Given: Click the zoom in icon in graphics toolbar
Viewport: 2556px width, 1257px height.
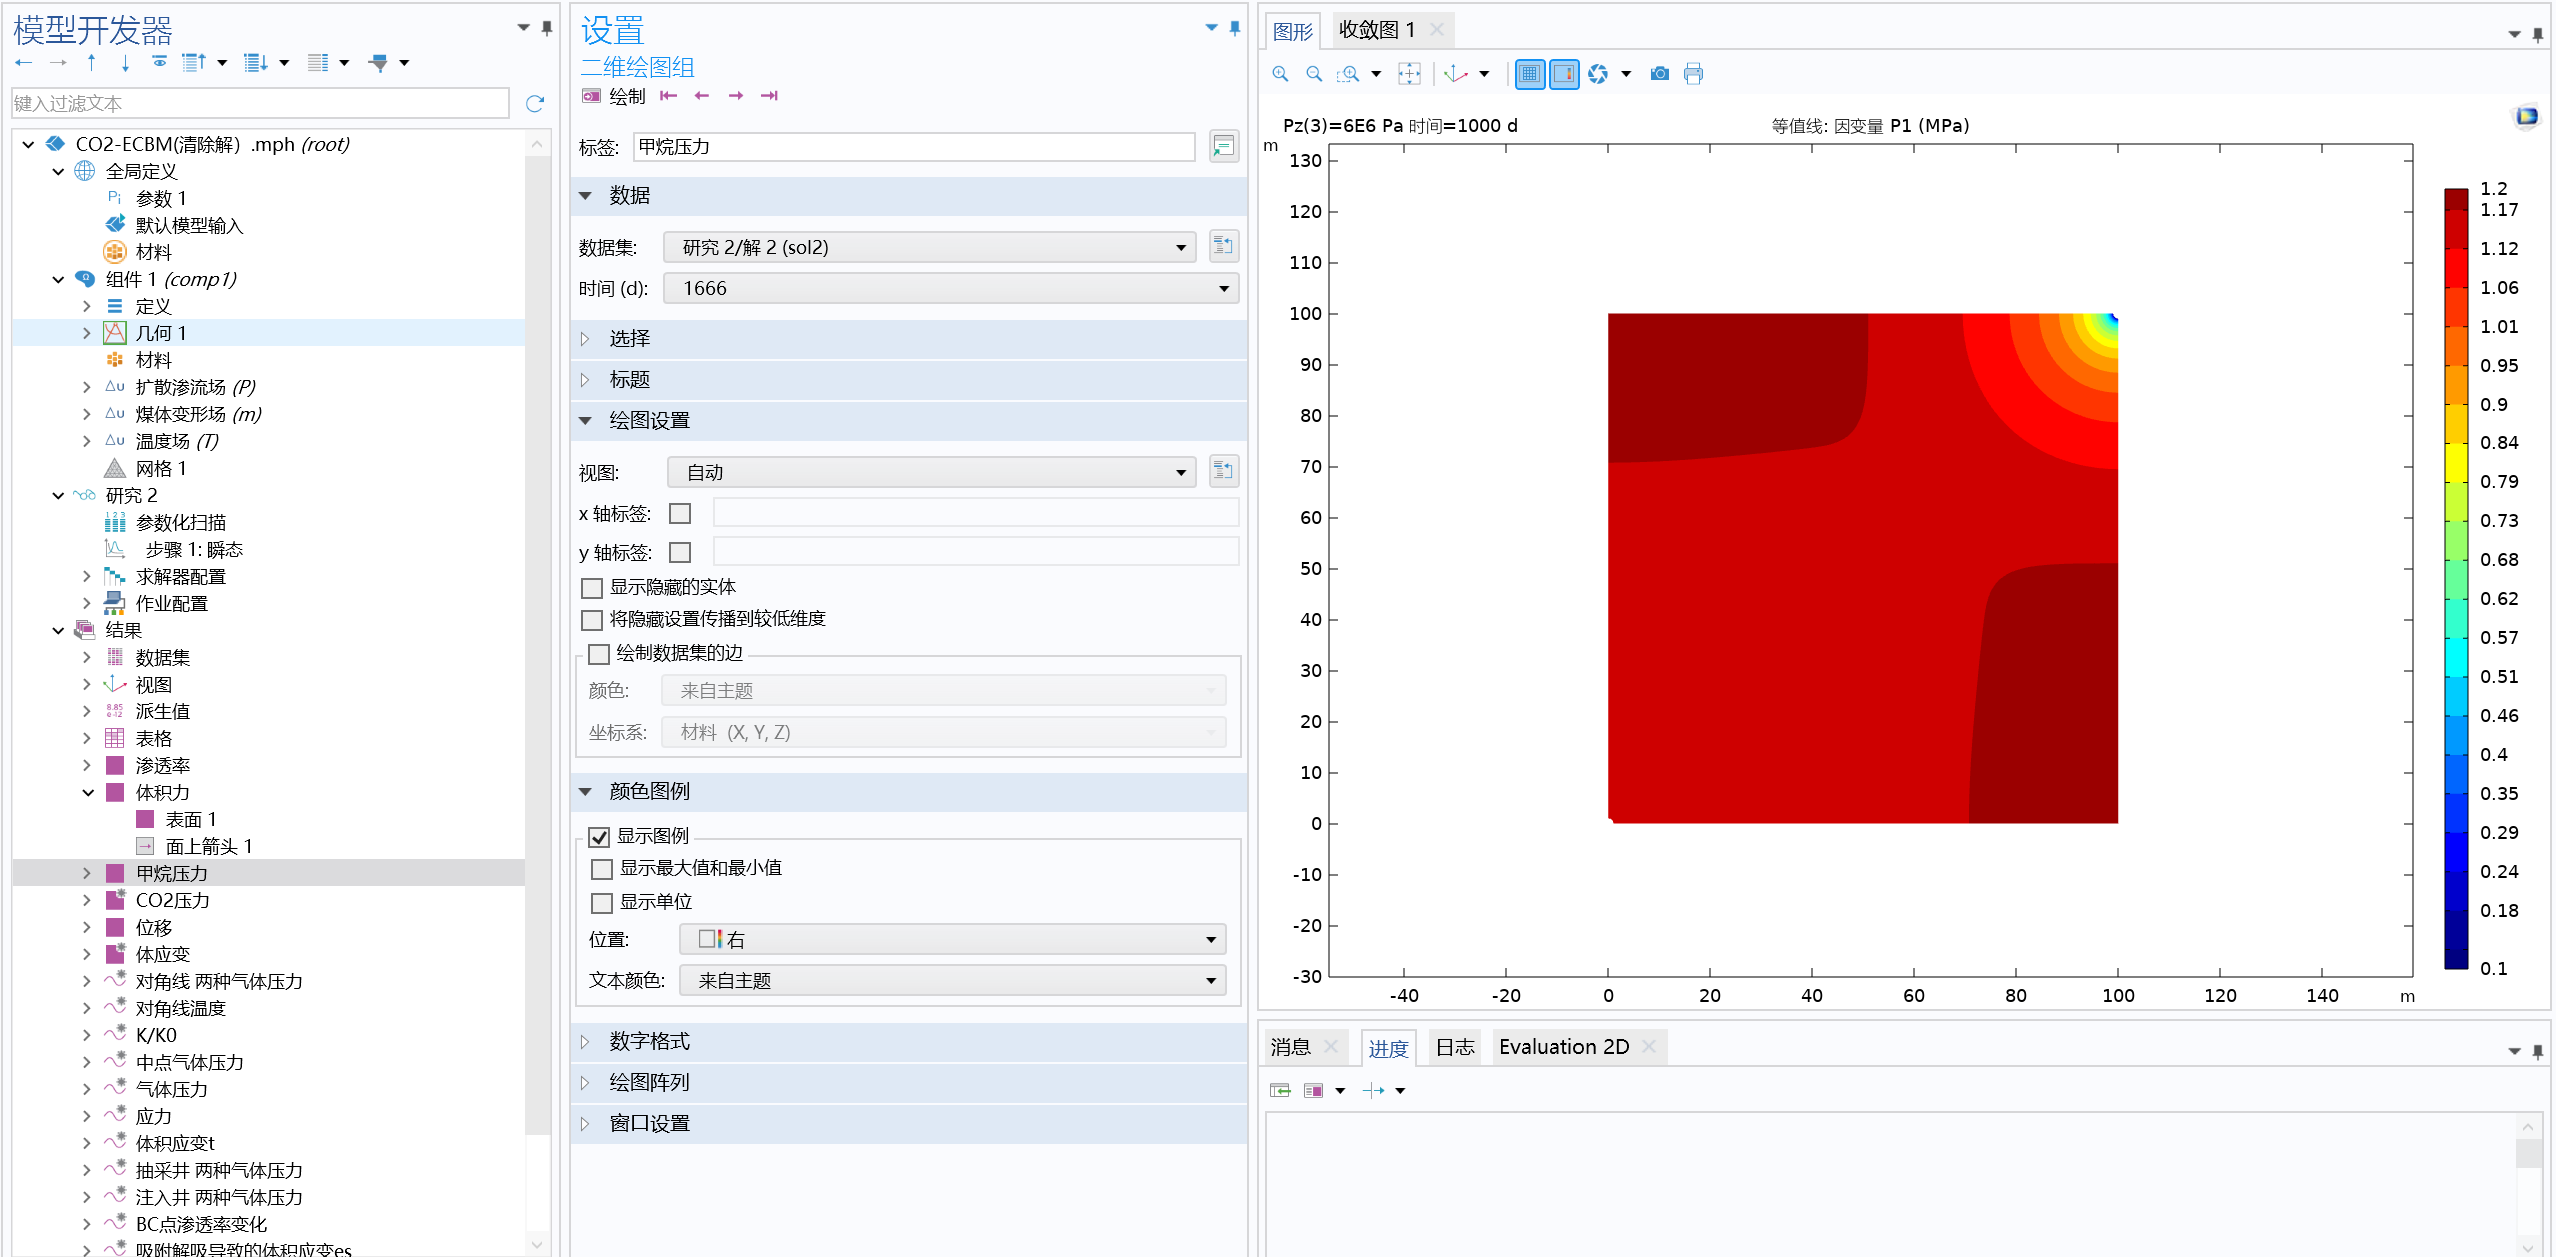Looking at the screenshot, I should [1280, 74].
